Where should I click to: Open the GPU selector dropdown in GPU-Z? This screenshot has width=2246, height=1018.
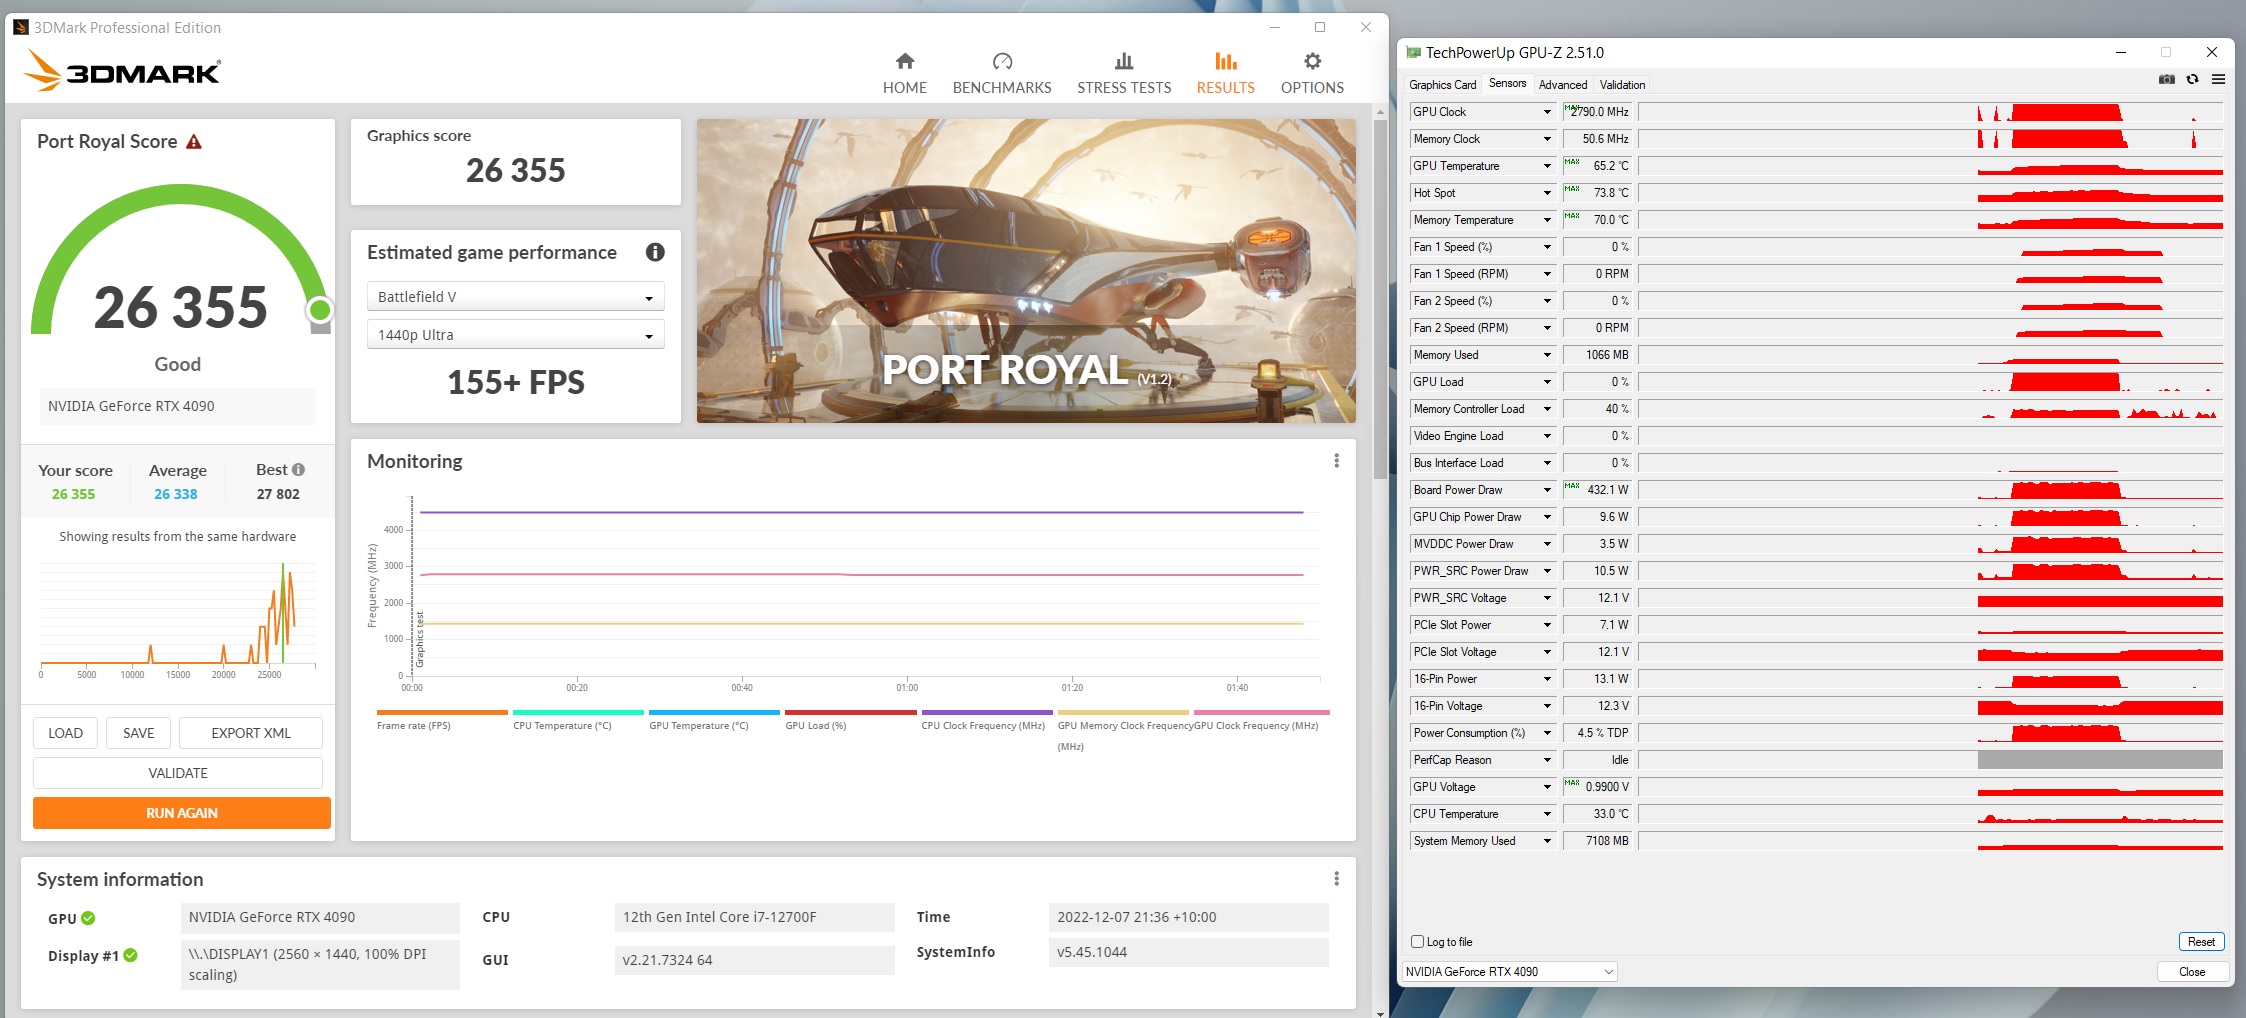coord(1509,971)
